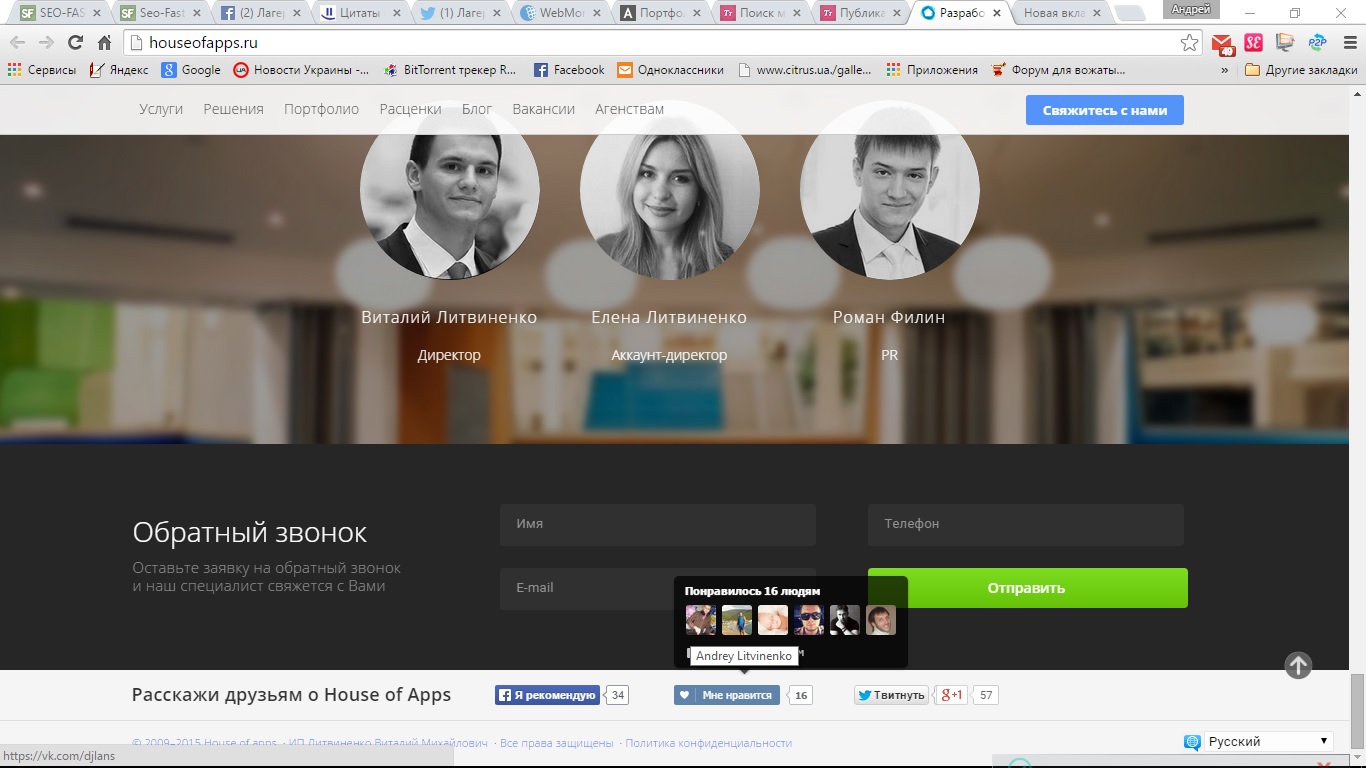Click Елена Литвиненко's portrait photo

pyautogui.click(x=669, y=190)
